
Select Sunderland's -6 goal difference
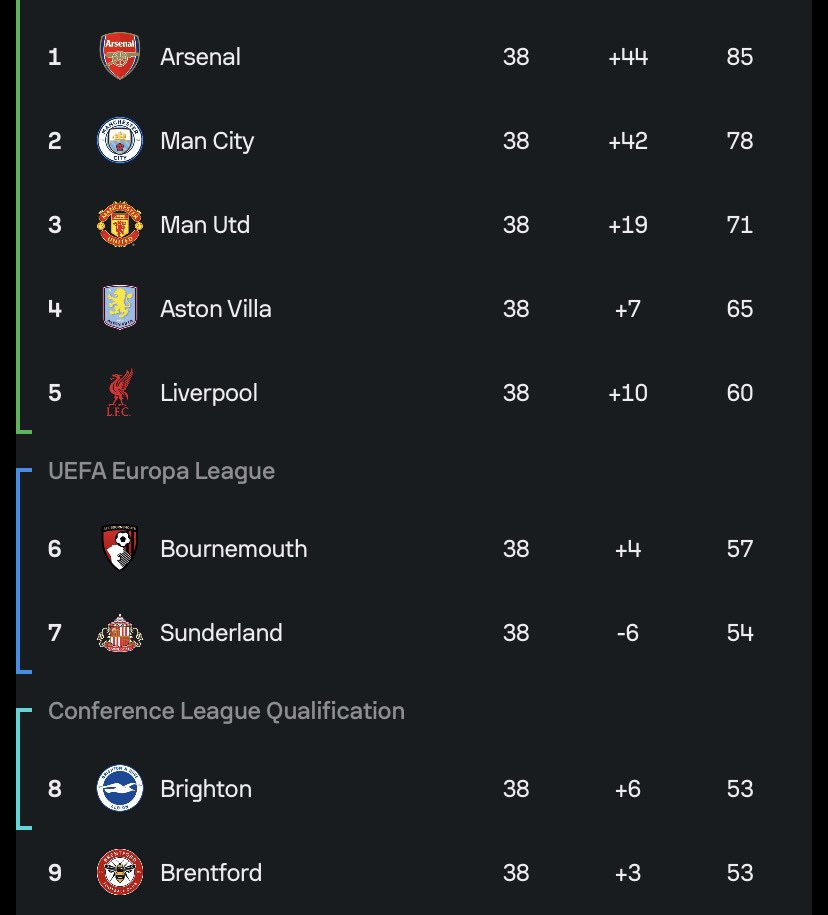[628, 633]
